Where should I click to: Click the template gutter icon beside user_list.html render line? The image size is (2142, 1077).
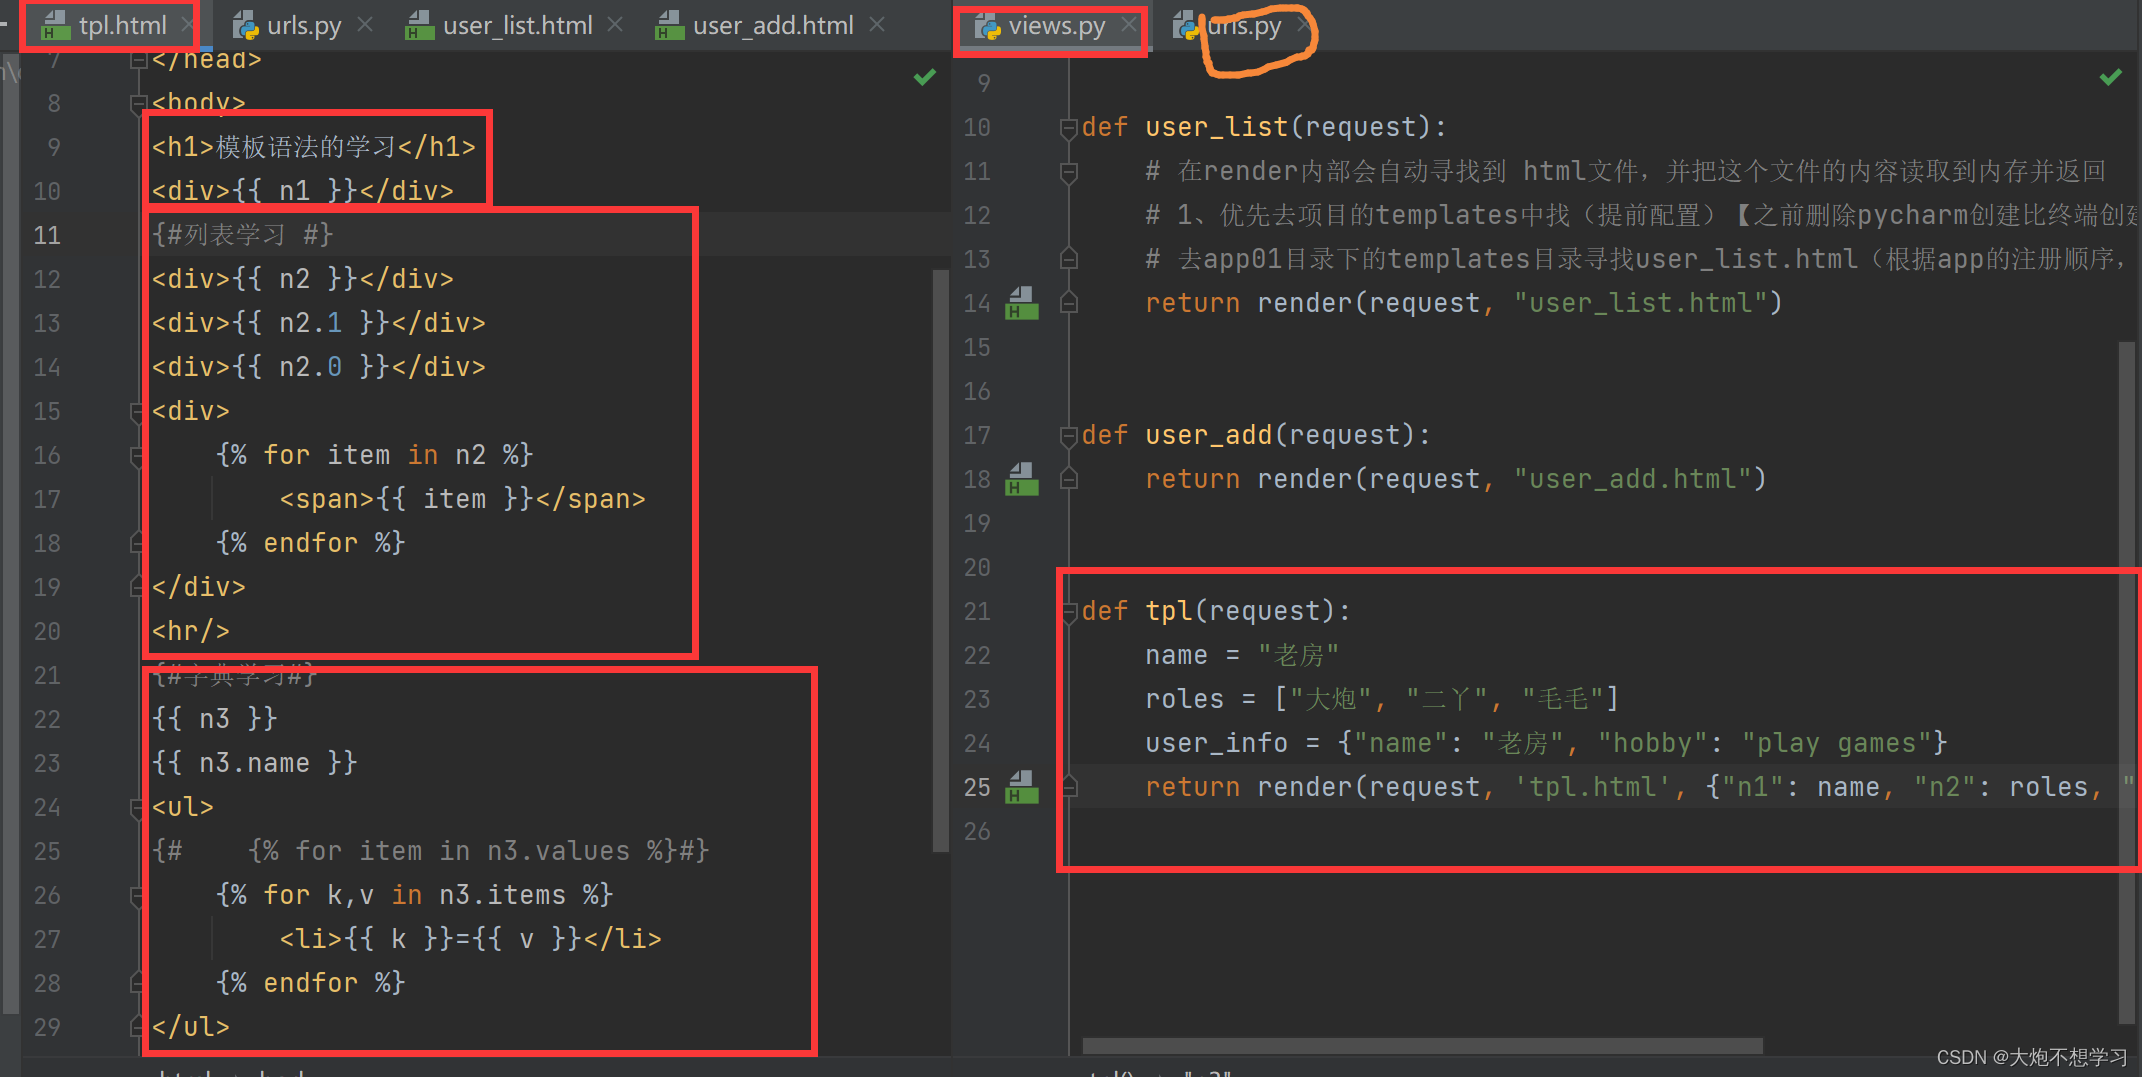coord(1021,303)
